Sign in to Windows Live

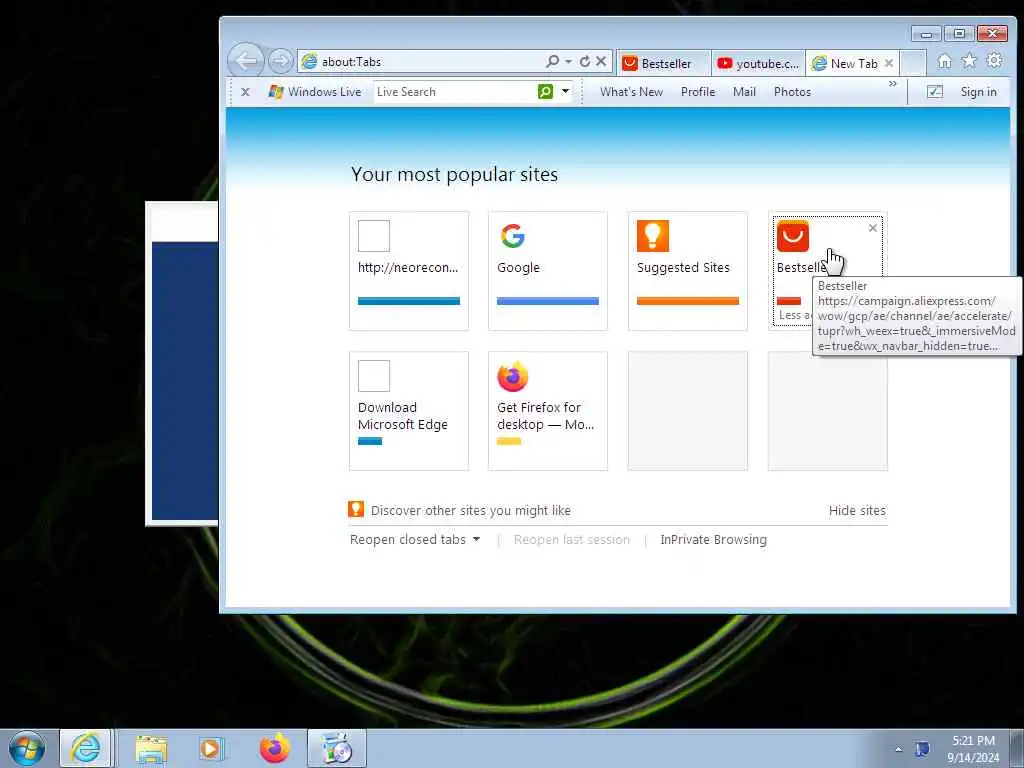coord(978,92)
